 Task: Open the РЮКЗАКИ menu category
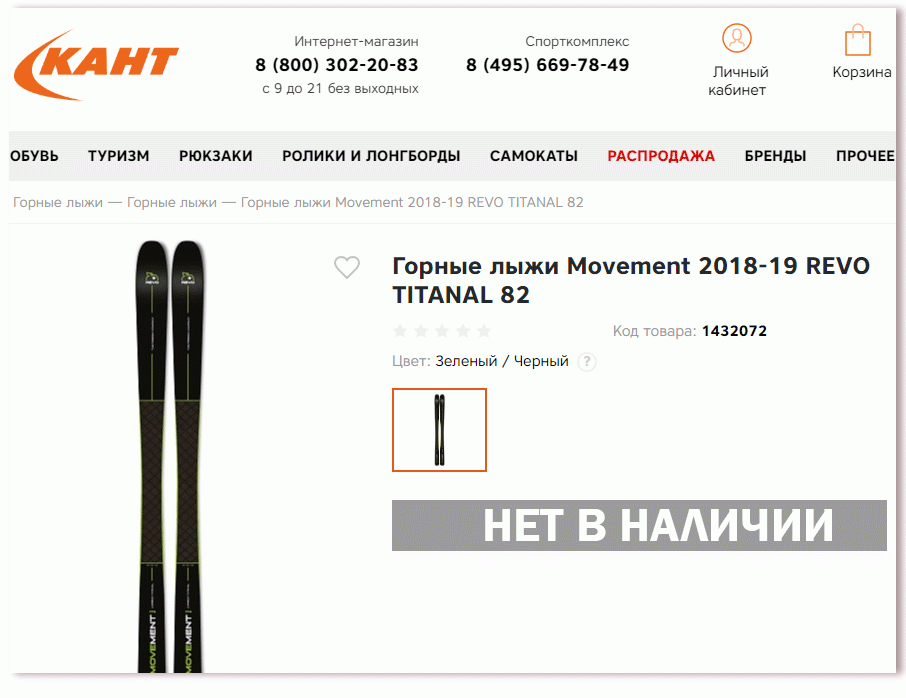[x=216, y=156]
